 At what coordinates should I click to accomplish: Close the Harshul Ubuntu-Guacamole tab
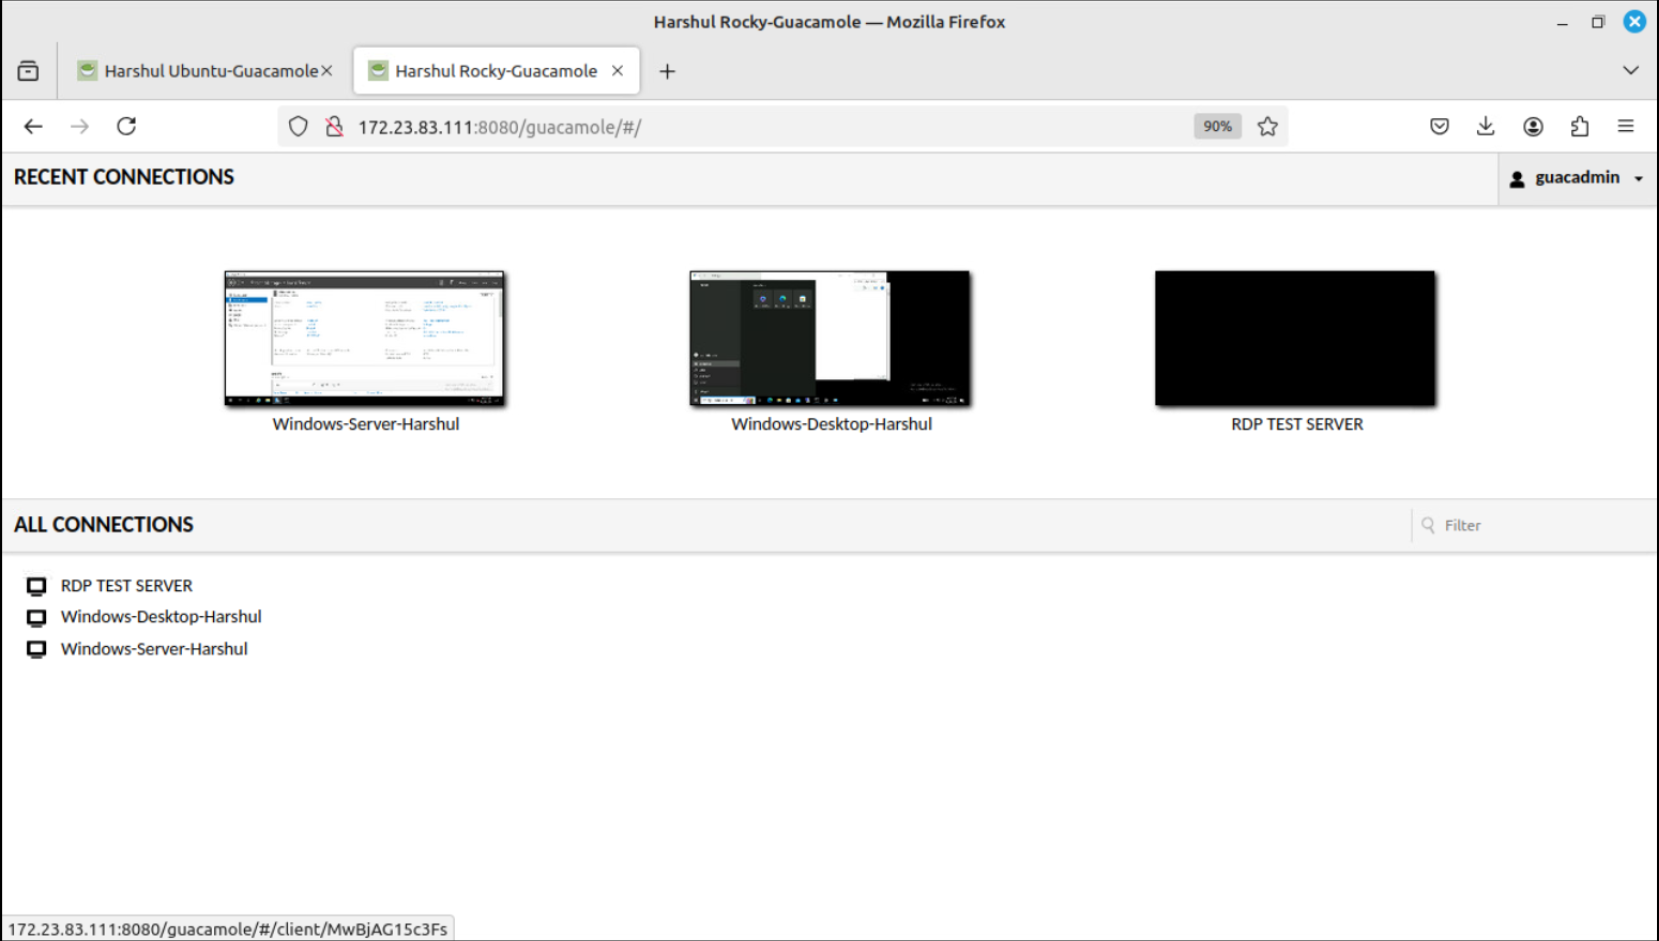coord(326,71)
